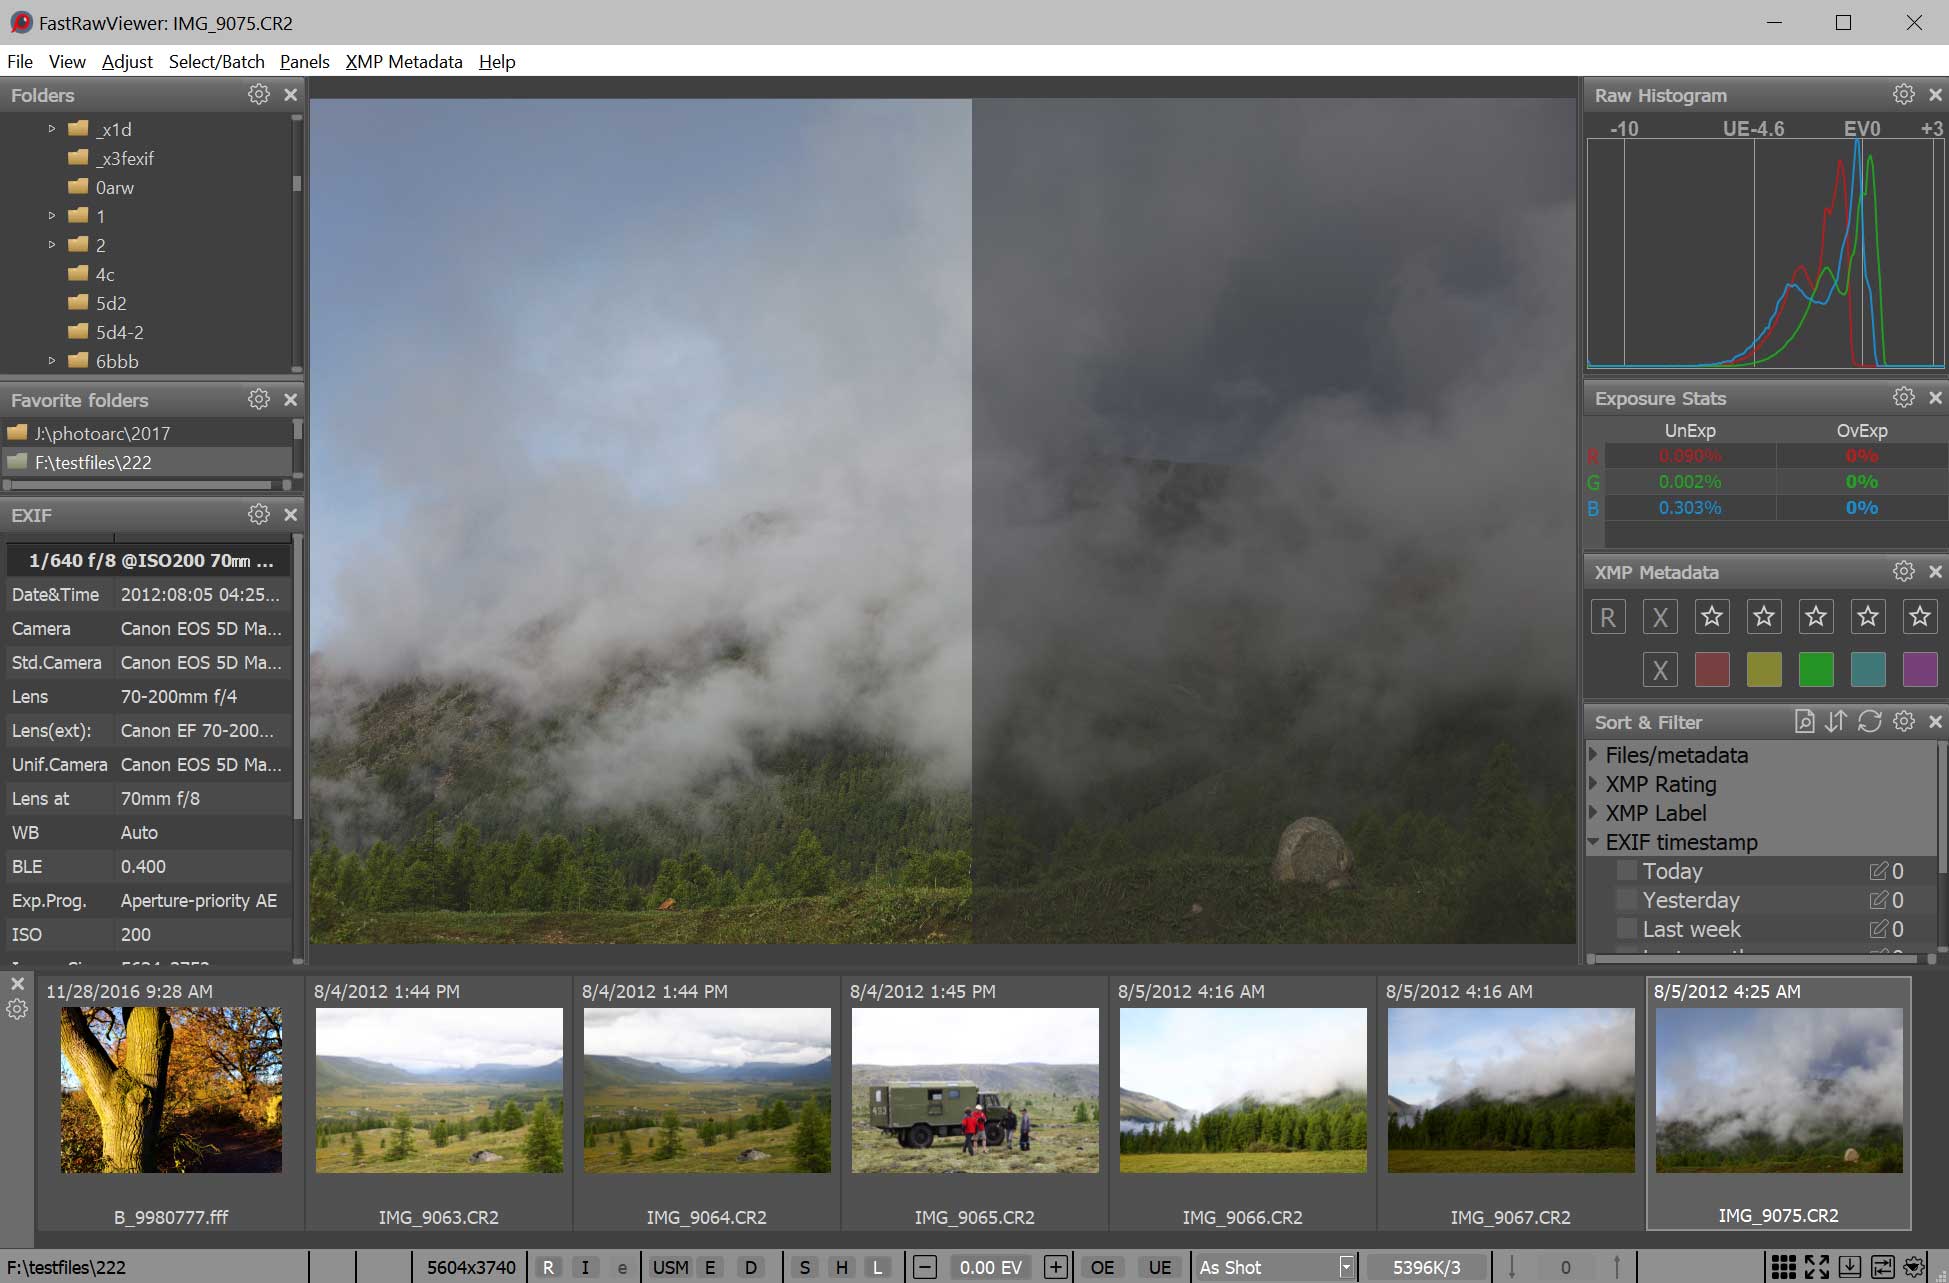This screenshot has width=1949, height=1283.
Task: Decrease exposure with minus button
Action: point(925,1267)
